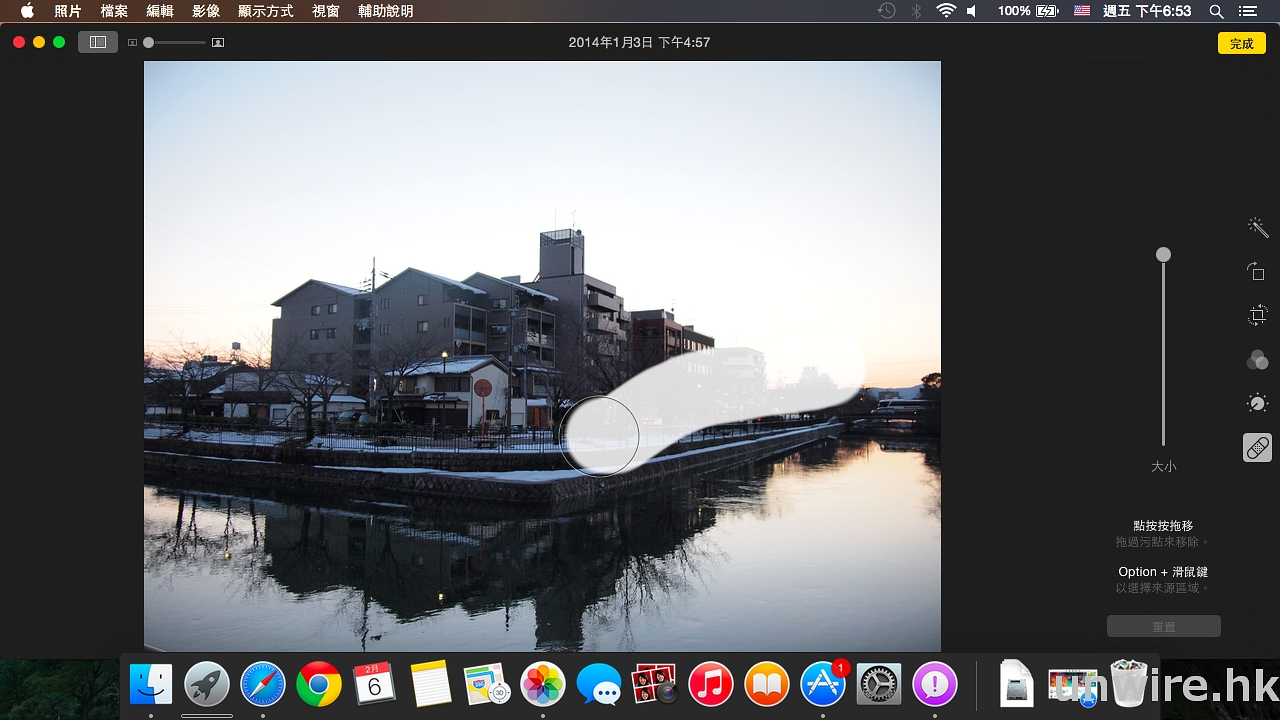Expand the Wi-Fi status menu
This screenshot has height=720, width=1280.
(946, 11)
